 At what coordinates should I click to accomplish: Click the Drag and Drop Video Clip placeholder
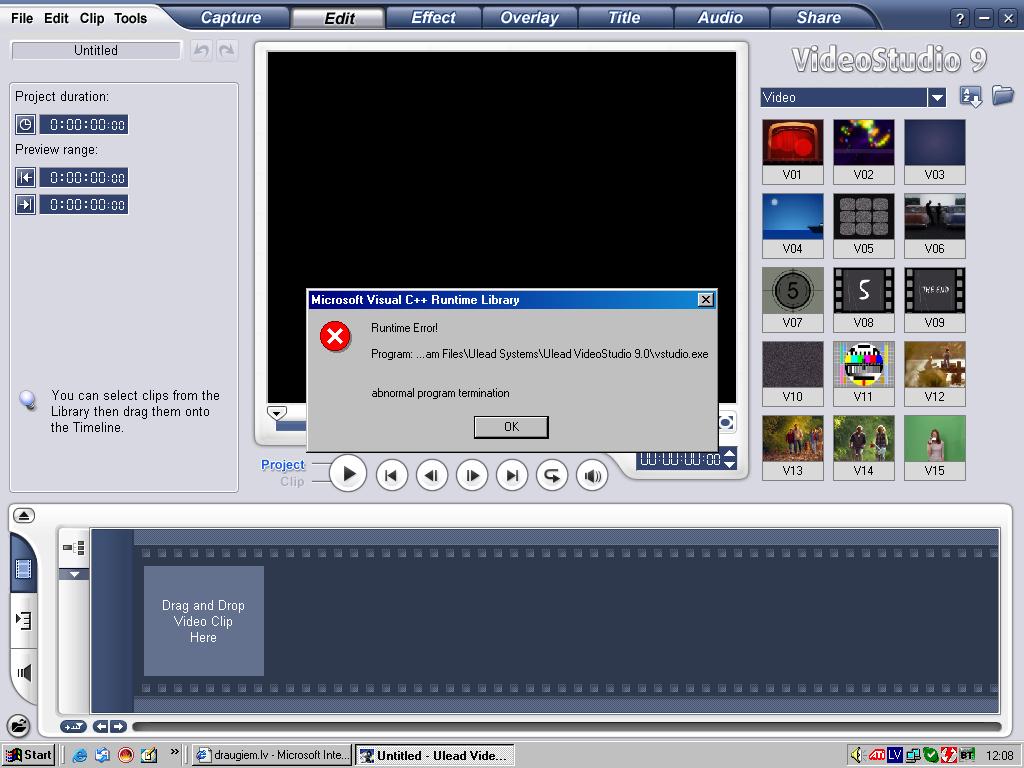(203, 620)
